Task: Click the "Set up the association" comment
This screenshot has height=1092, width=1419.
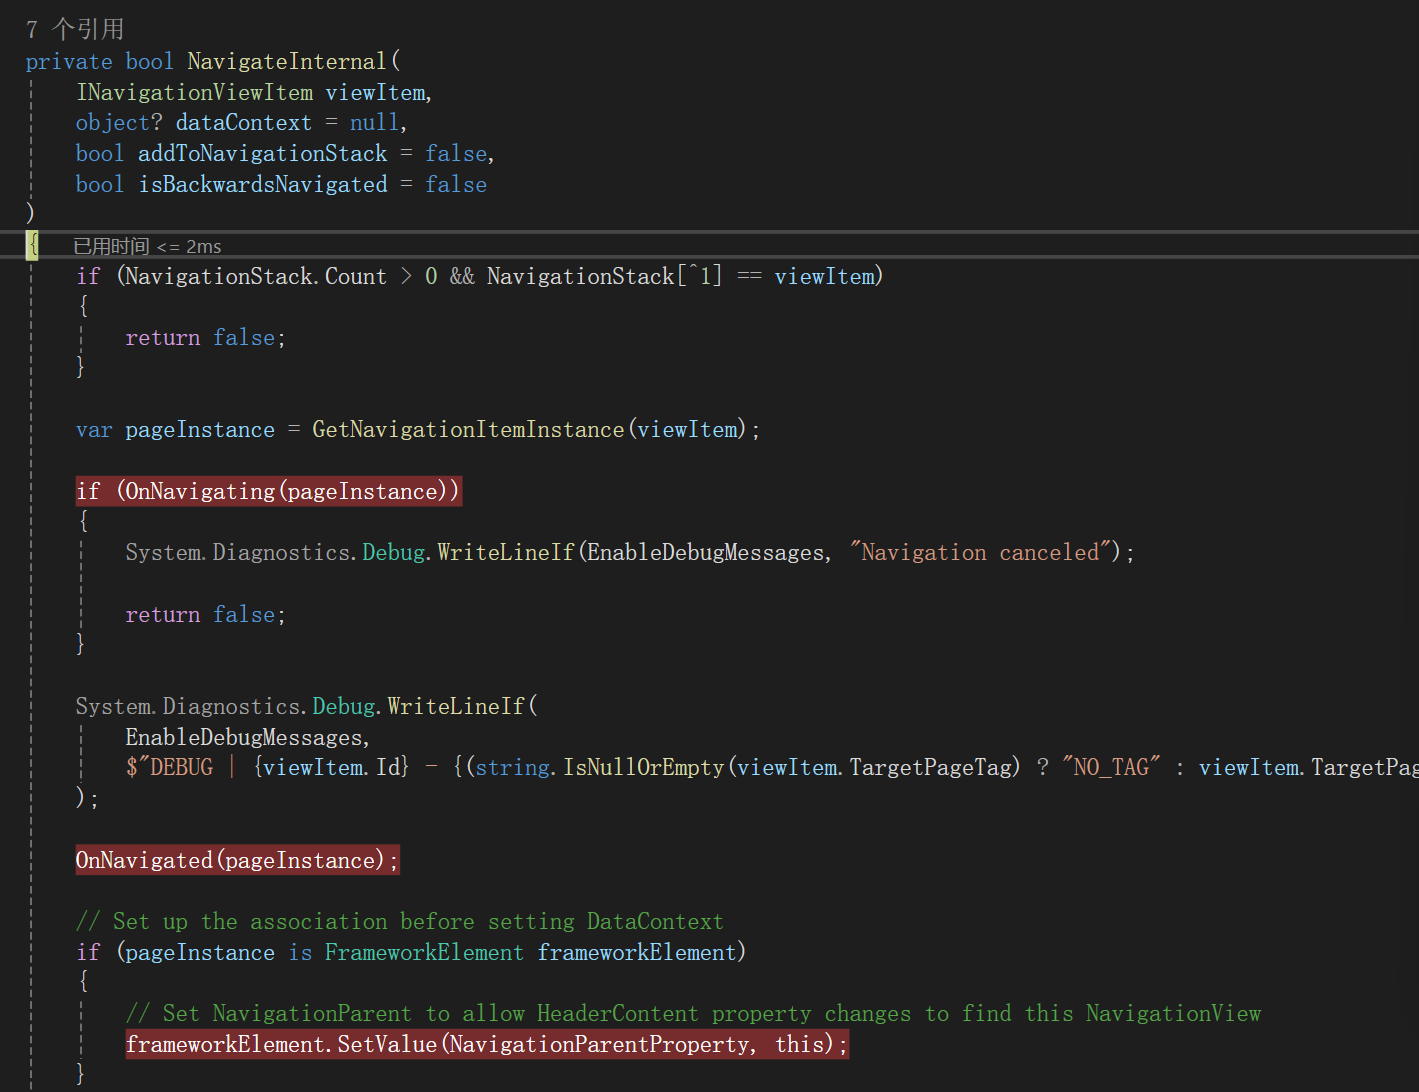Action: click(400, 922)
